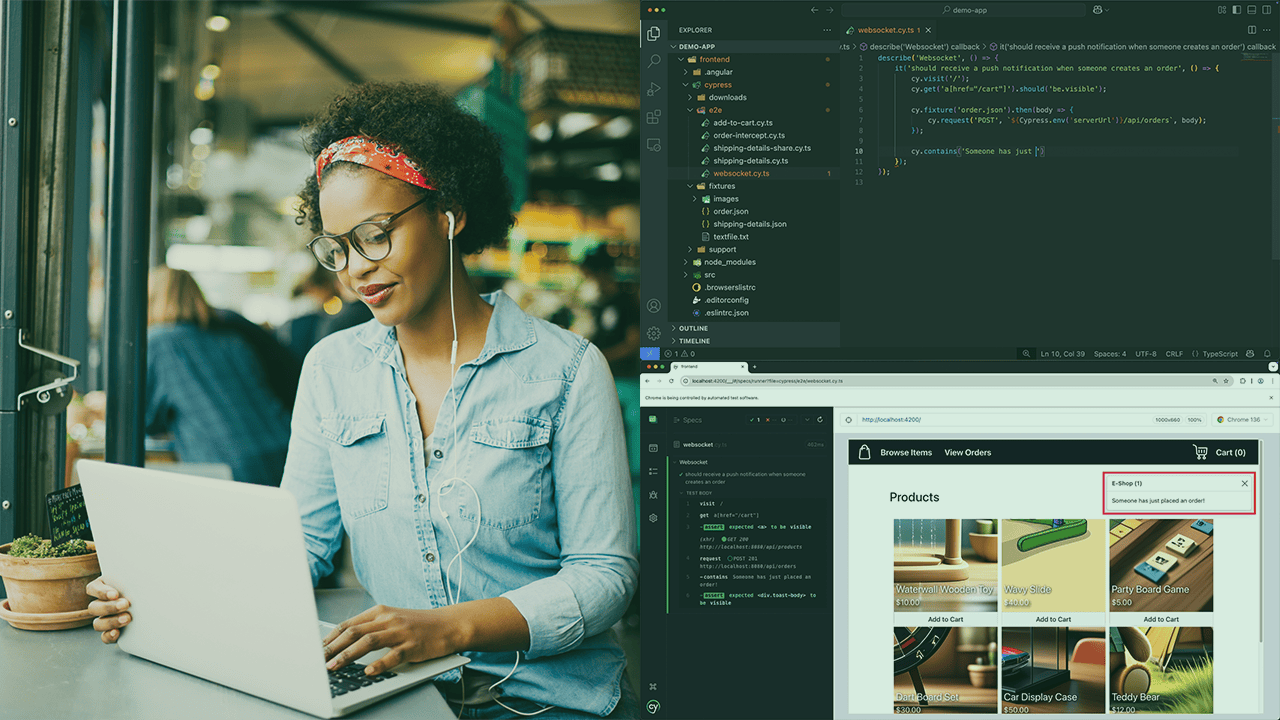Open the notifications bell in VS Code status bar
Screen dimensions: 1280x720
[1268, 354]
